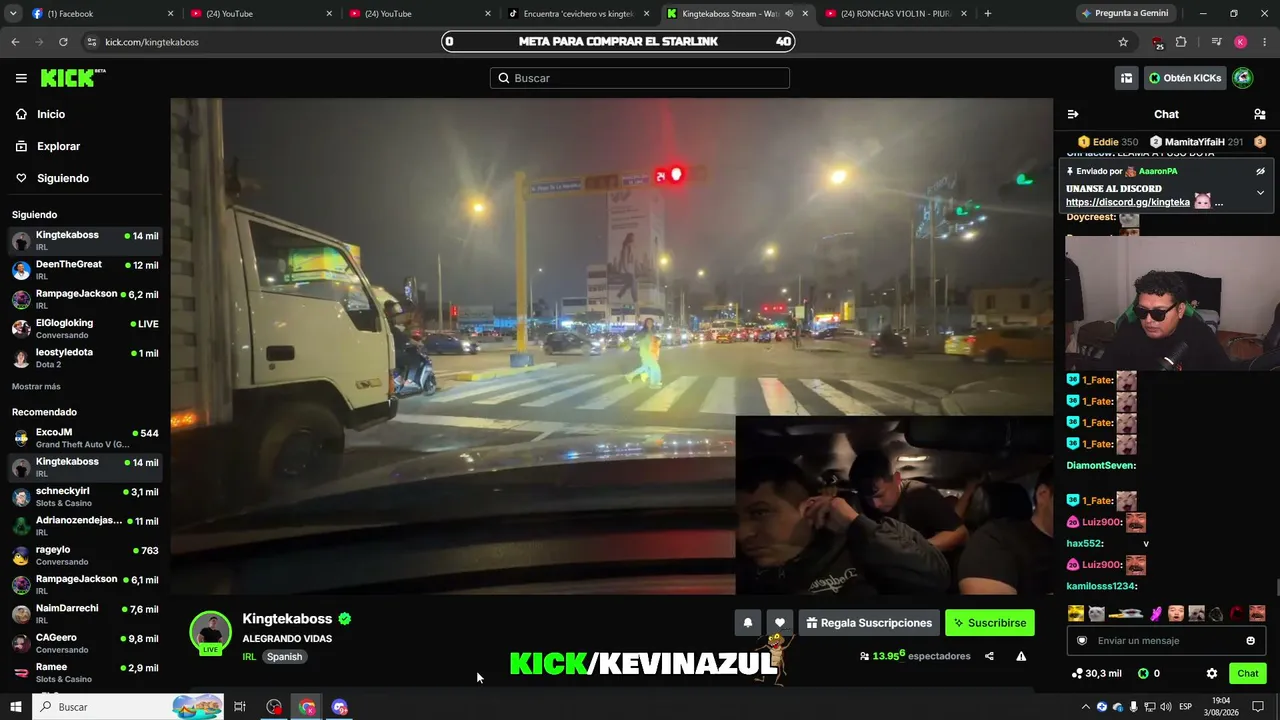Viewport: 1280px width, 720px height.
Task: Open the chat settings gear
Action: click(1212, 673)
